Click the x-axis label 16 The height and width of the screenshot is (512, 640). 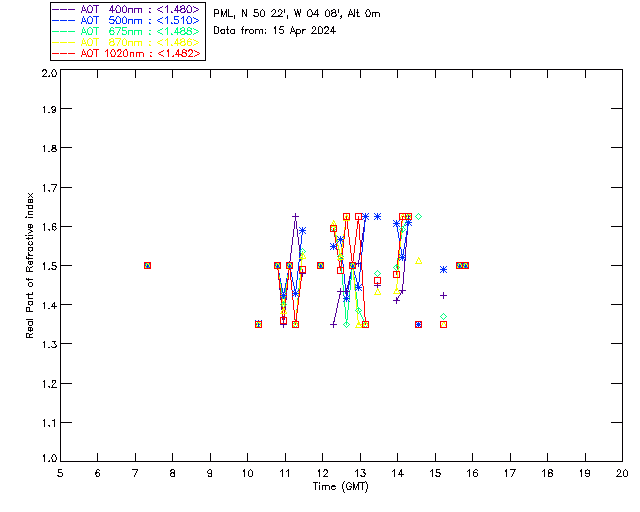473,473
